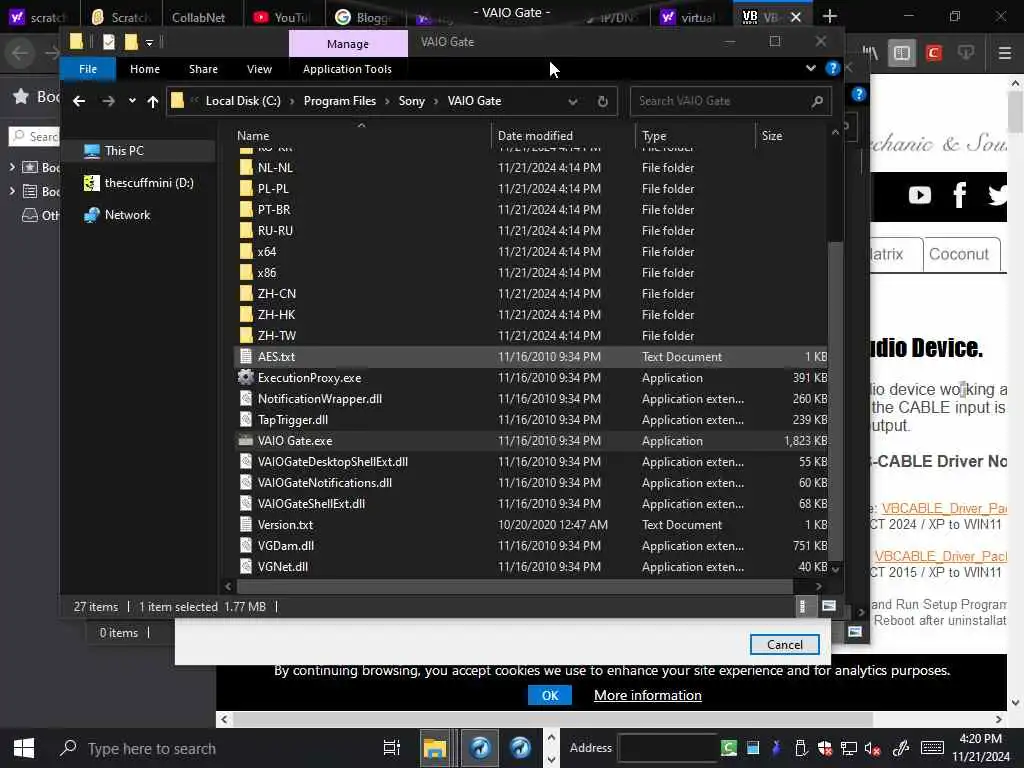The height and width of the screenshot is (768, 1024).
Task: Open YouTube icon on webpage
Action: 920,195
